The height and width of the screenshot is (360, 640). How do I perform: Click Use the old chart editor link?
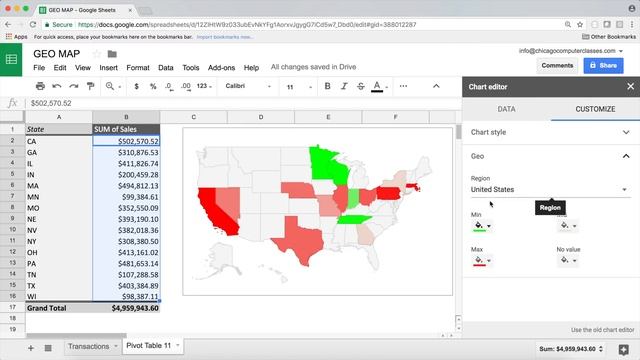602,330
